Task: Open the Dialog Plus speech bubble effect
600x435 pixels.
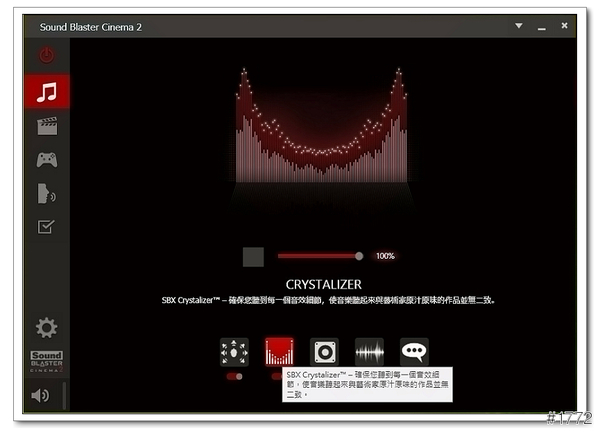Action: tap(414, 352)
